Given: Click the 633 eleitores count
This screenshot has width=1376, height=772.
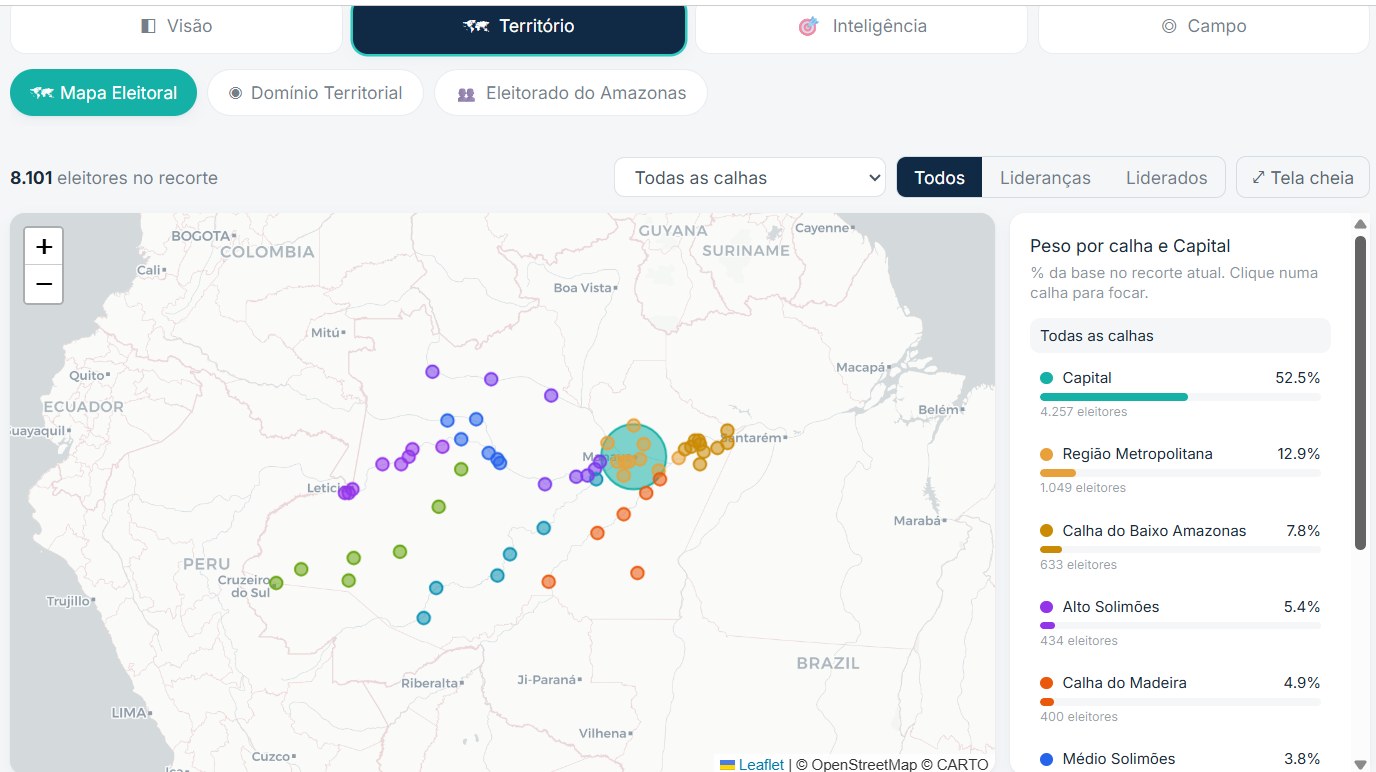Looking at the screenshot, I should coord(1079,565).
